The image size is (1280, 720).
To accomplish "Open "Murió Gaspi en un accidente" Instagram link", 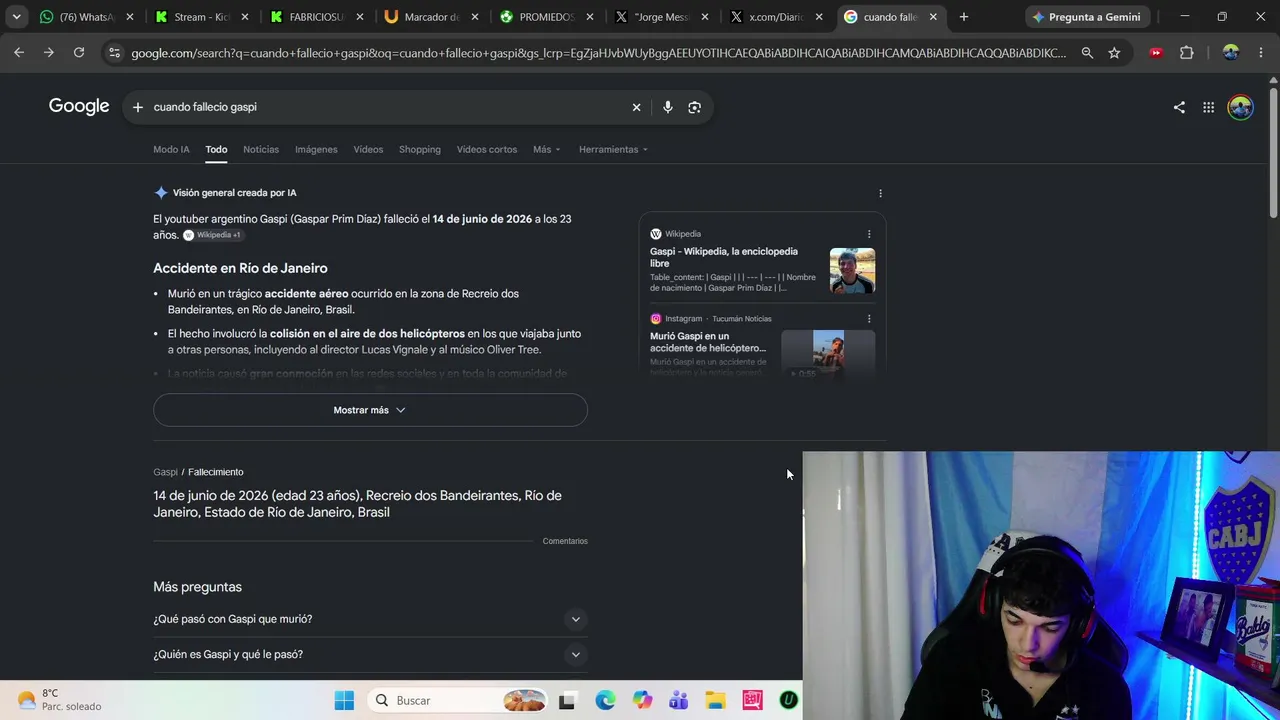I will [x=708, y=342].
